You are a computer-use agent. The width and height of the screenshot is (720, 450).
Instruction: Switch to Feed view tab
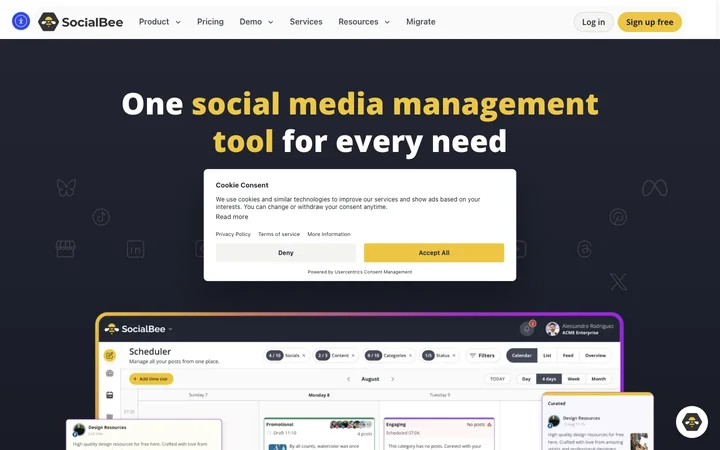pyautogui.click(x=568, y=355)
